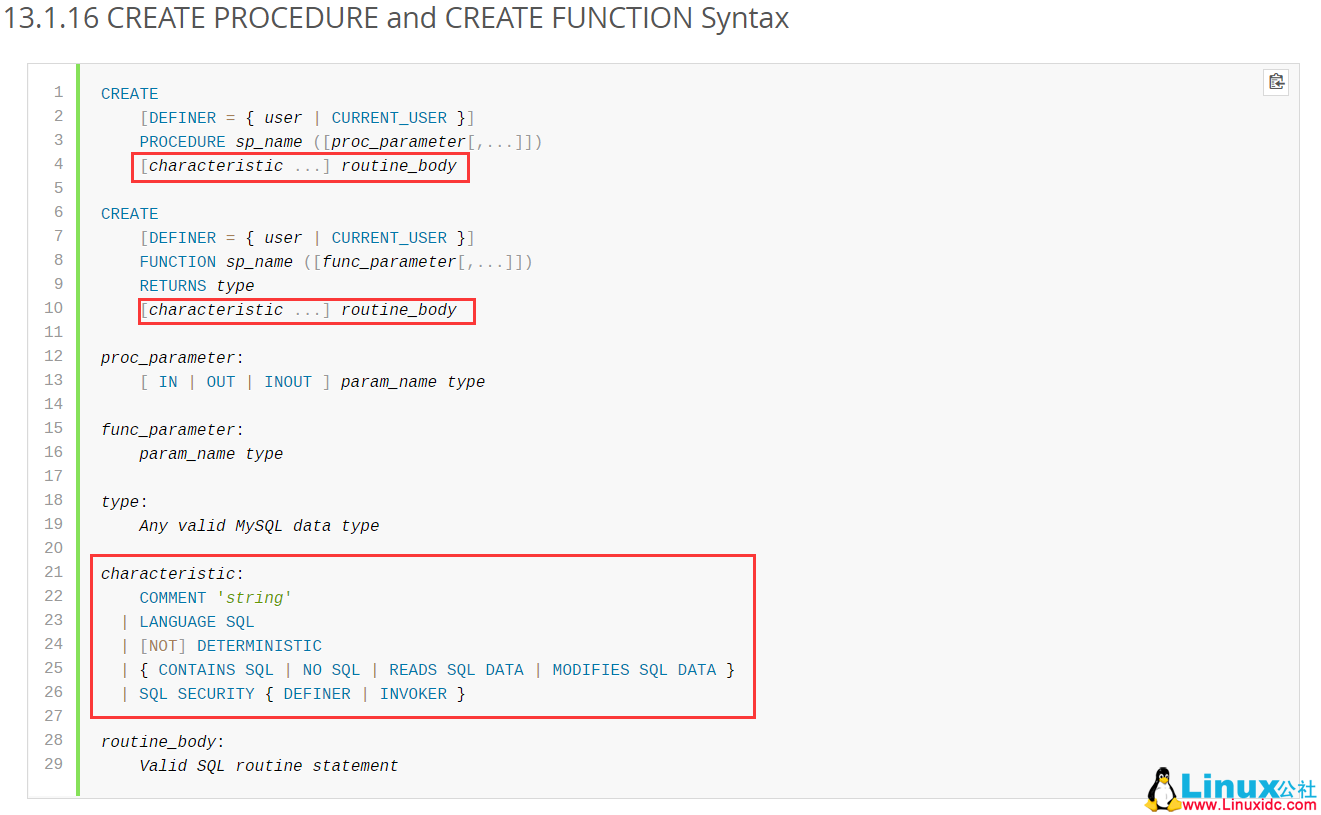Select the RETURNS keyword on line 9
The height and width of the screenshot is (815, 1321).
tap(173, 286)
